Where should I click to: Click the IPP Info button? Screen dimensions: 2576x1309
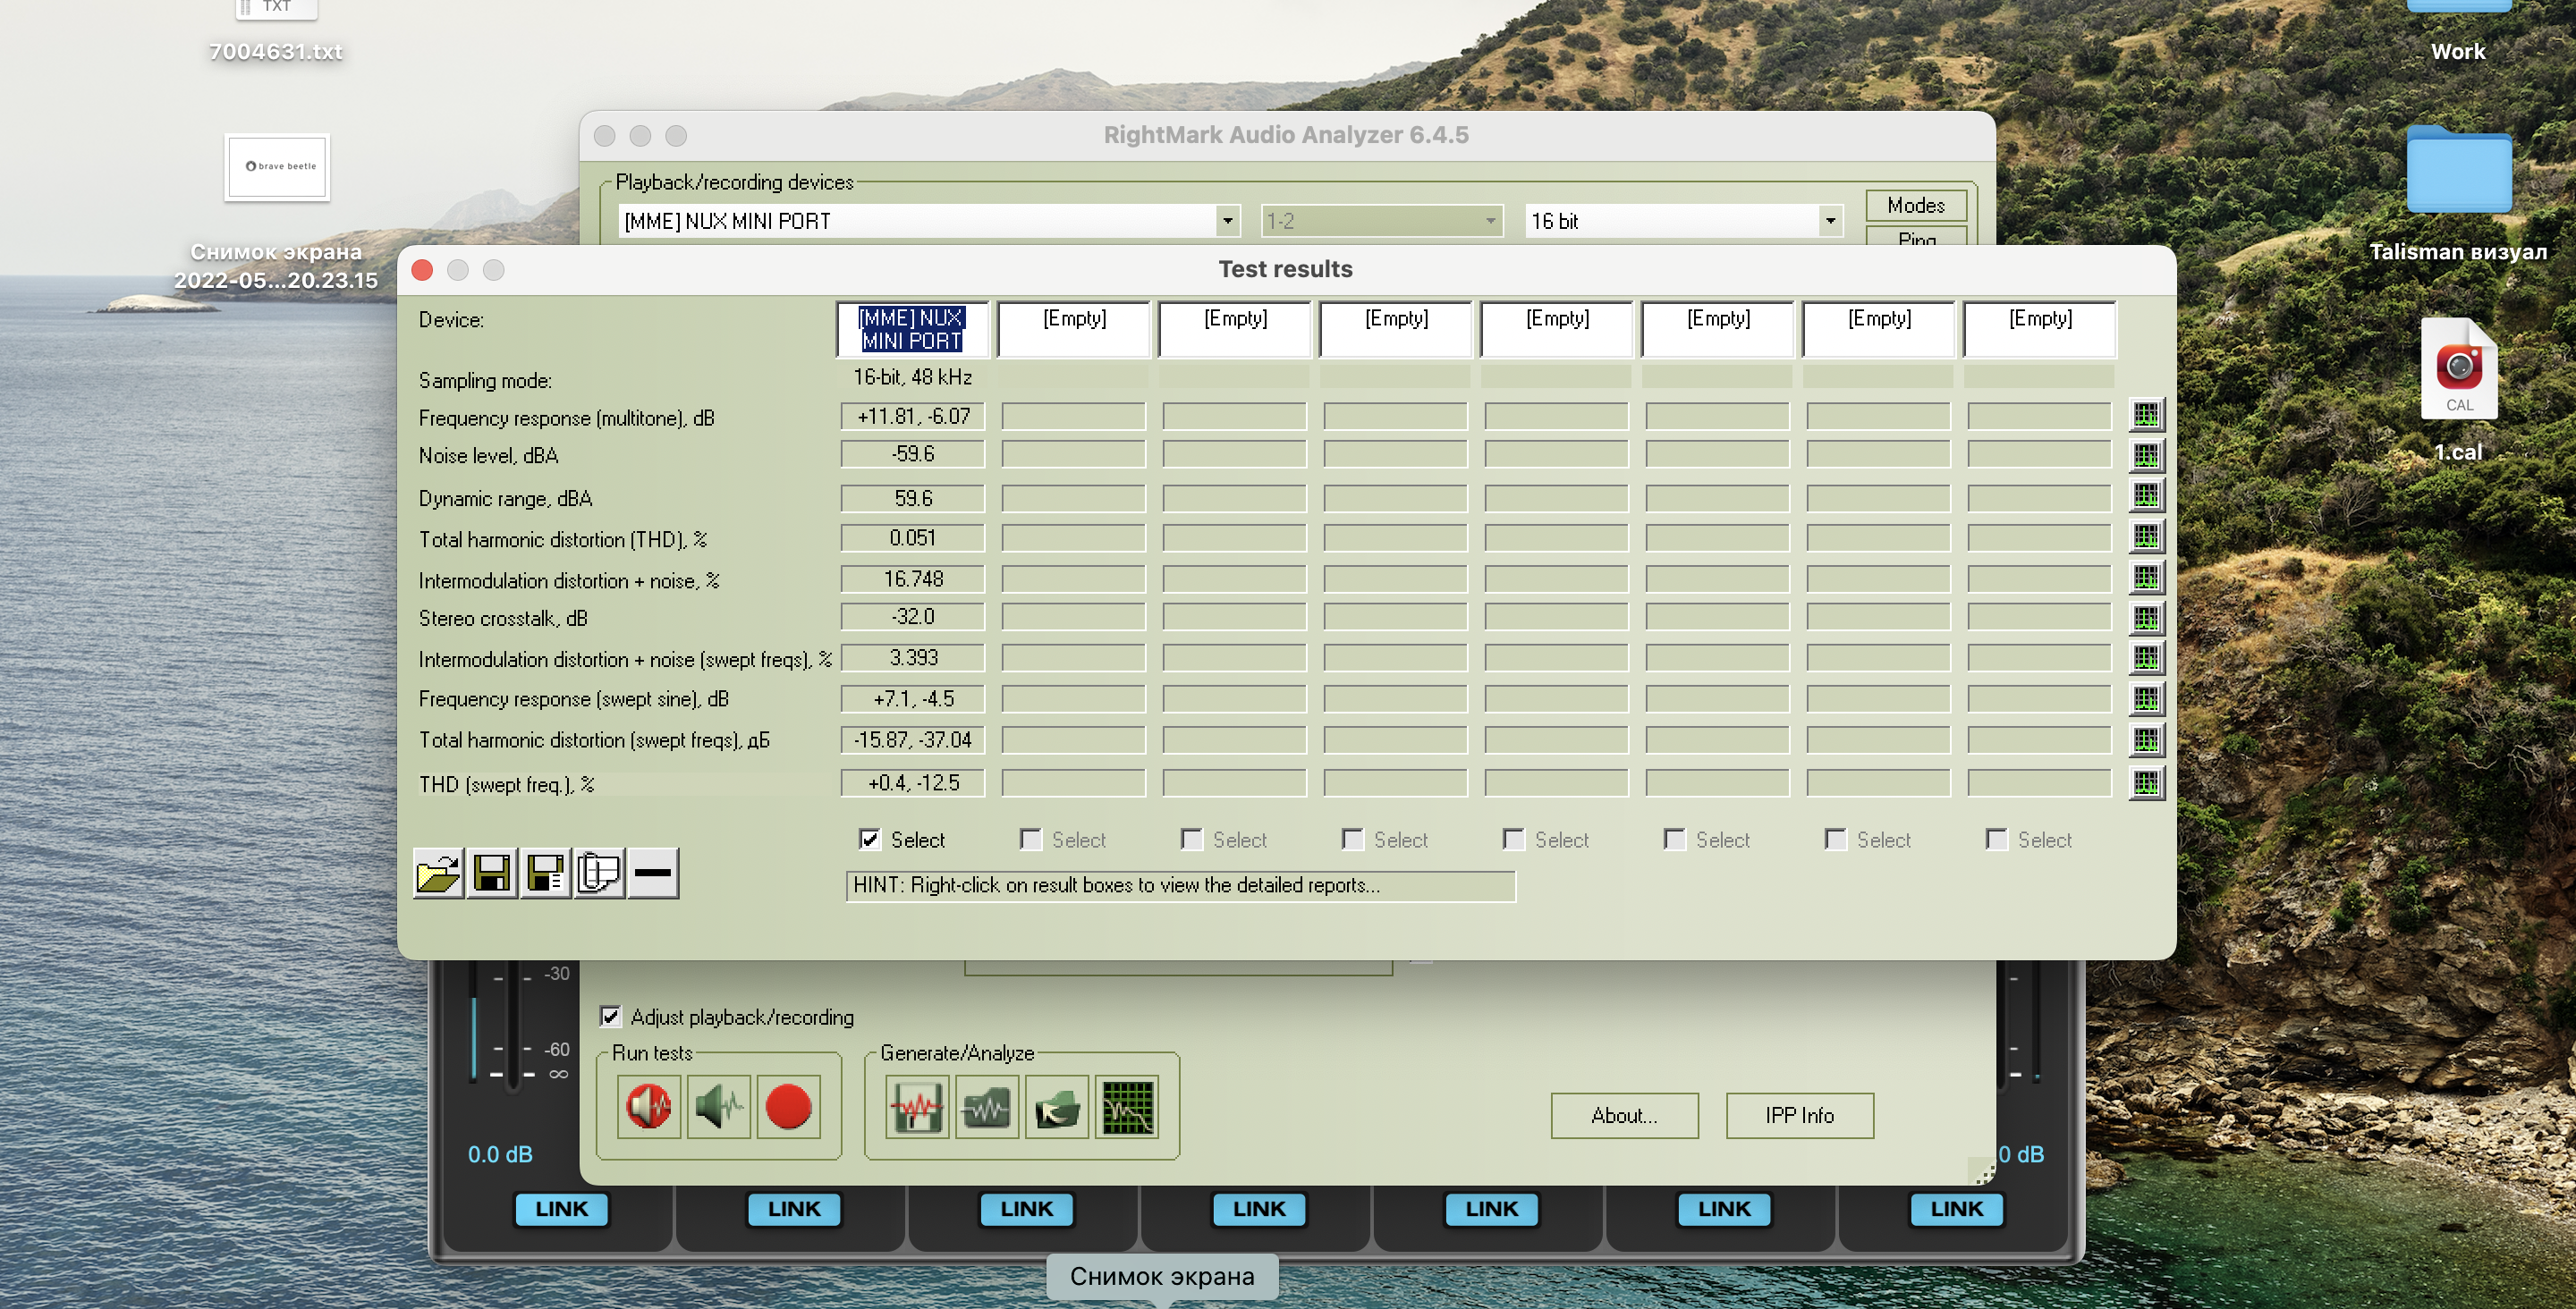(1799, 1115)
